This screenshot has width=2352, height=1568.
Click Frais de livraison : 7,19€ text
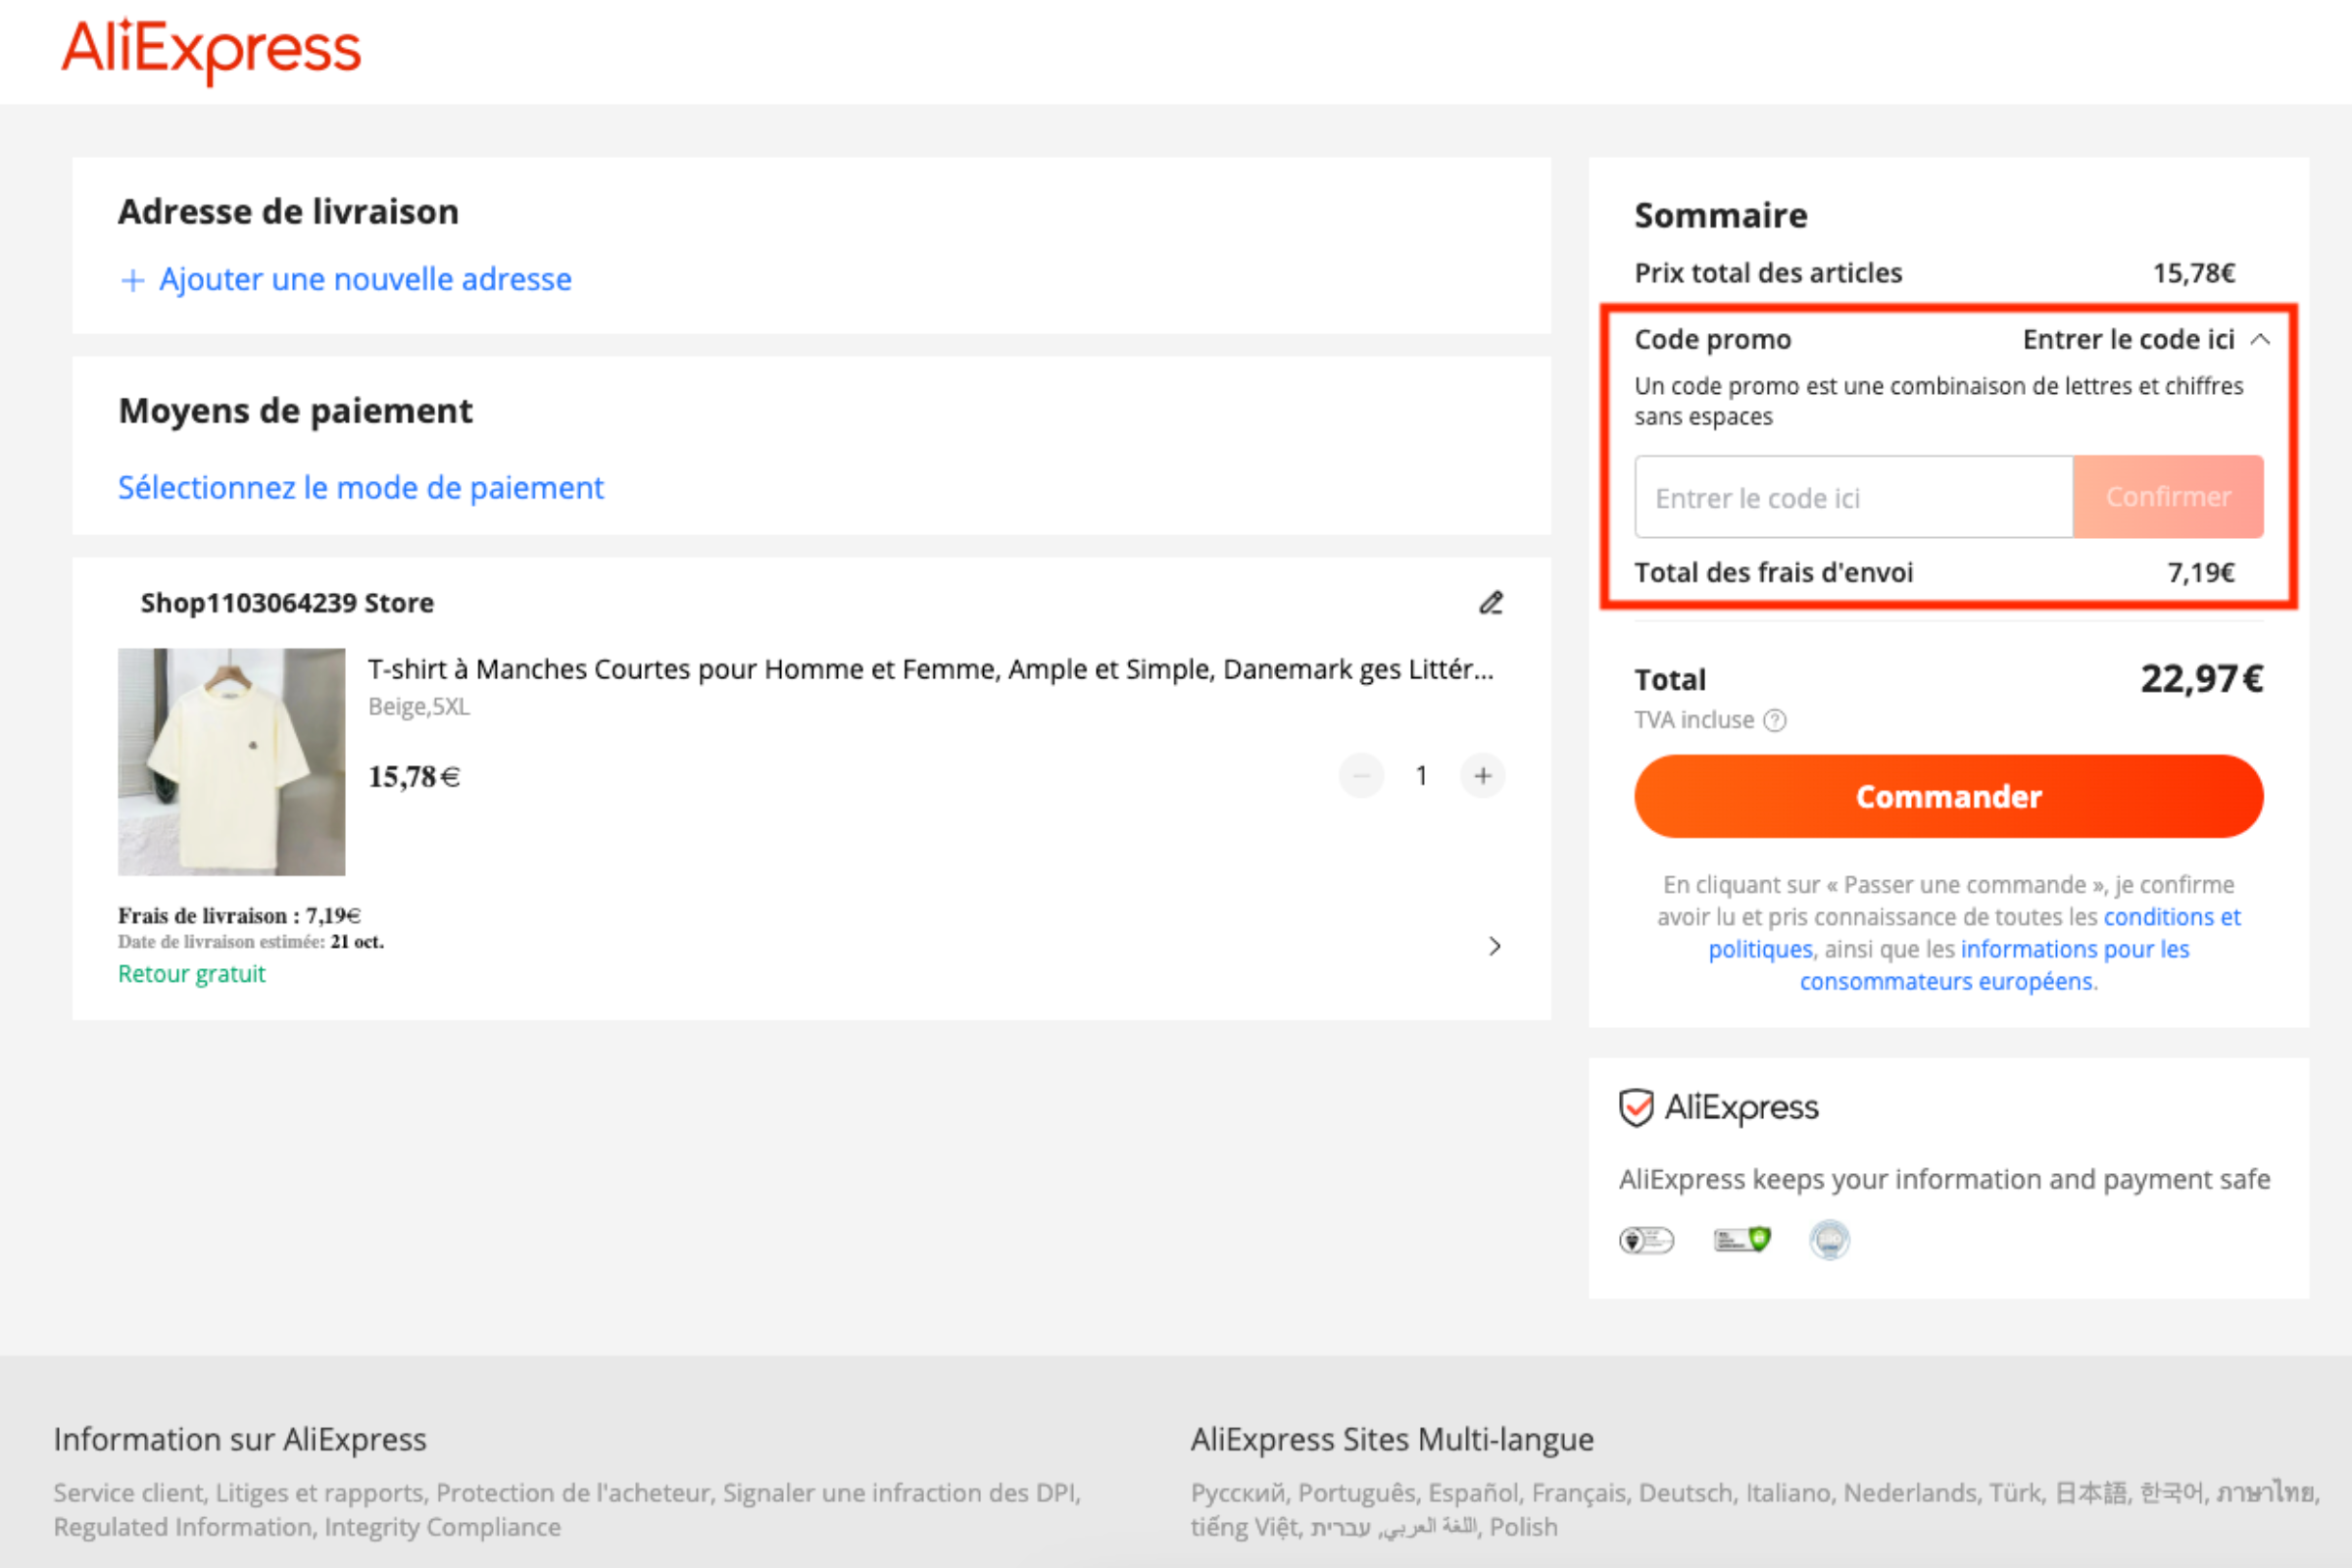tap(240, 916)
